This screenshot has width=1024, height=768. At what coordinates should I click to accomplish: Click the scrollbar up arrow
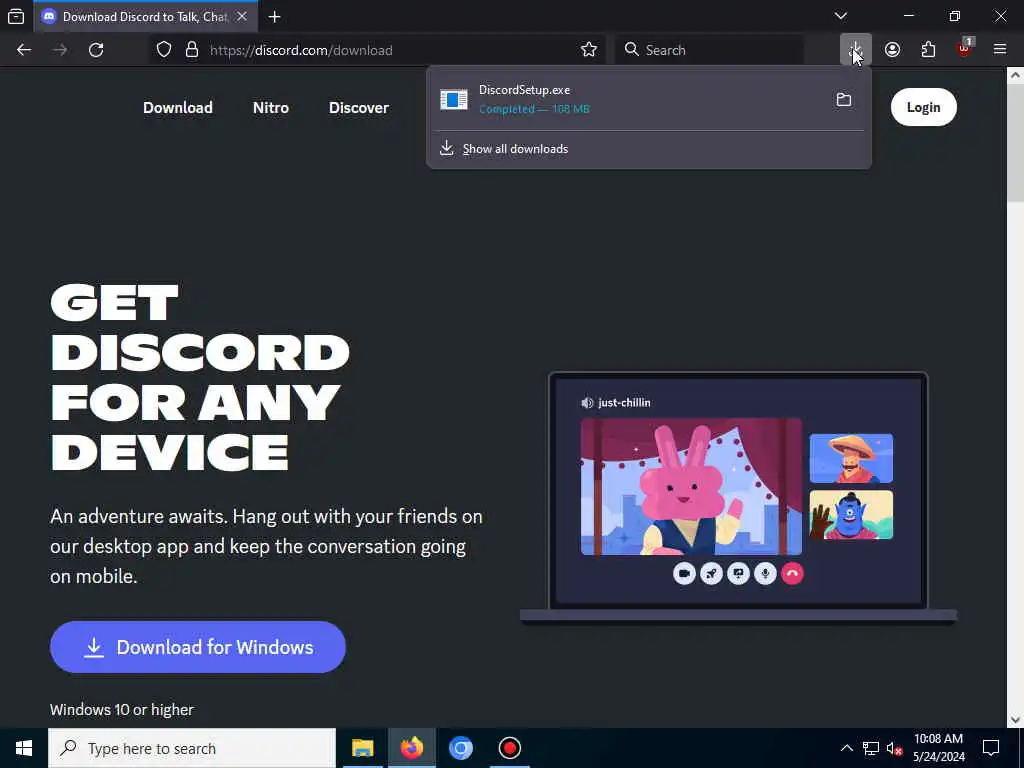(1015, 74)
